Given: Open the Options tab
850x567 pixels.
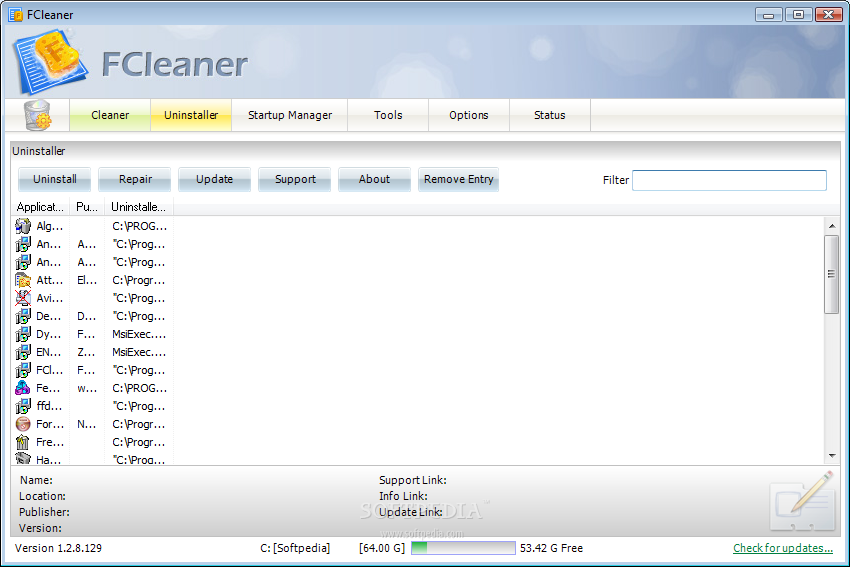Looking at the screenshot, I should tap(469, 115).
